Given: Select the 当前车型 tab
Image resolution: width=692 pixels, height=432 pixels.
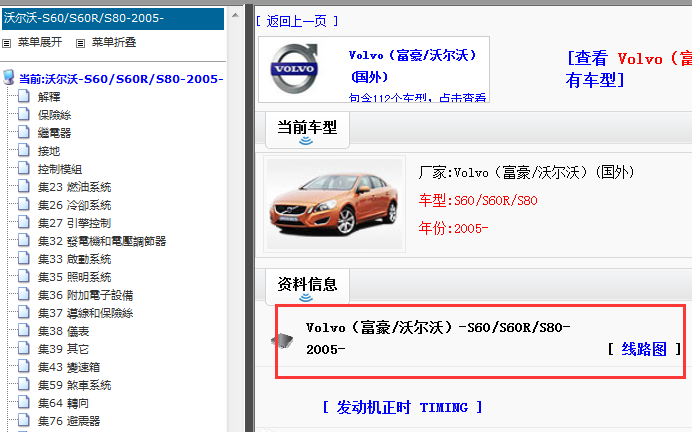Looking at the screenshot, I should pyautogui.click(x=307, y=128).
